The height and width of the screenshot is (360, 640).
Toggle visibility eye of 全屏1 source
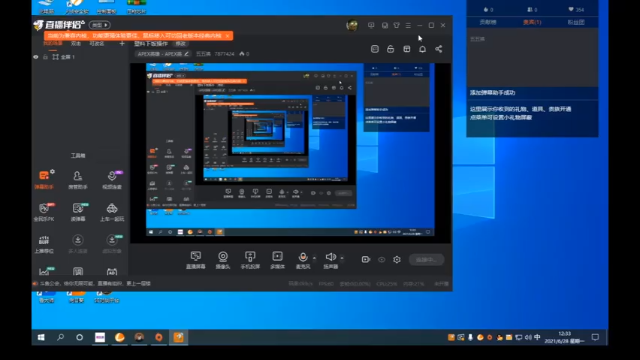[x=36, y=57]
